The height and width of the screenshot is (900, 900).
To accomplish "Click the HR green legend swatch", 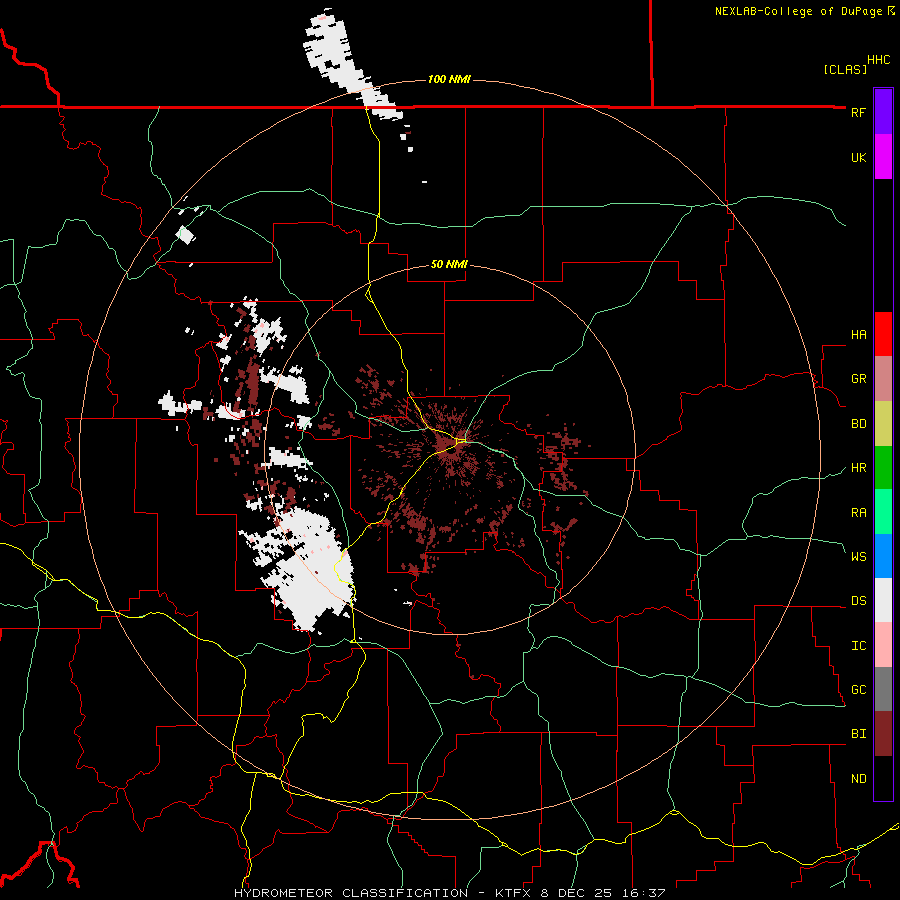I will [883, 467].
